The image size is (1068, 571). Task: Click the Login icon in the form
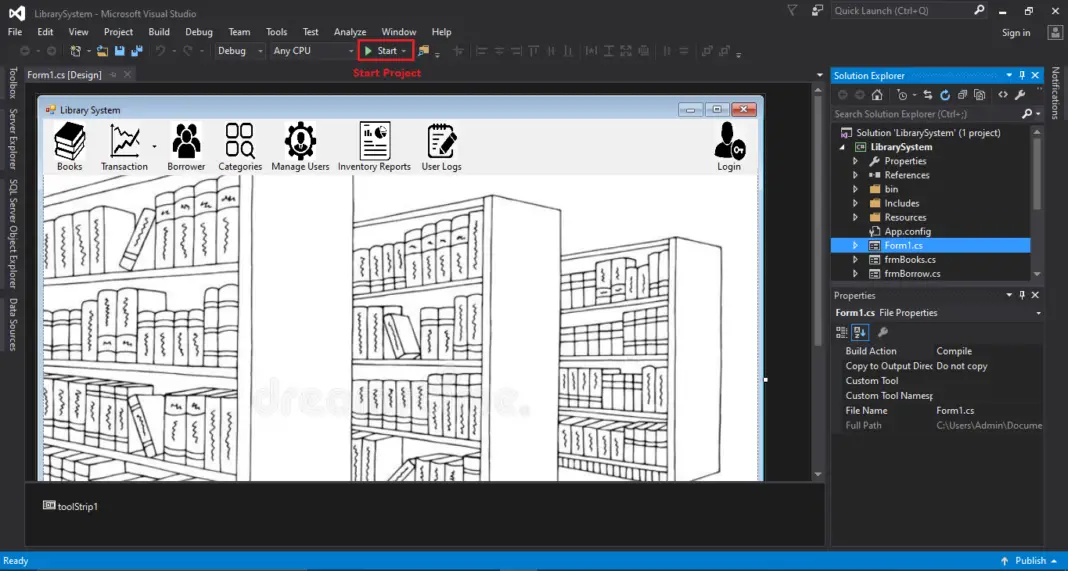click(729, 141)
